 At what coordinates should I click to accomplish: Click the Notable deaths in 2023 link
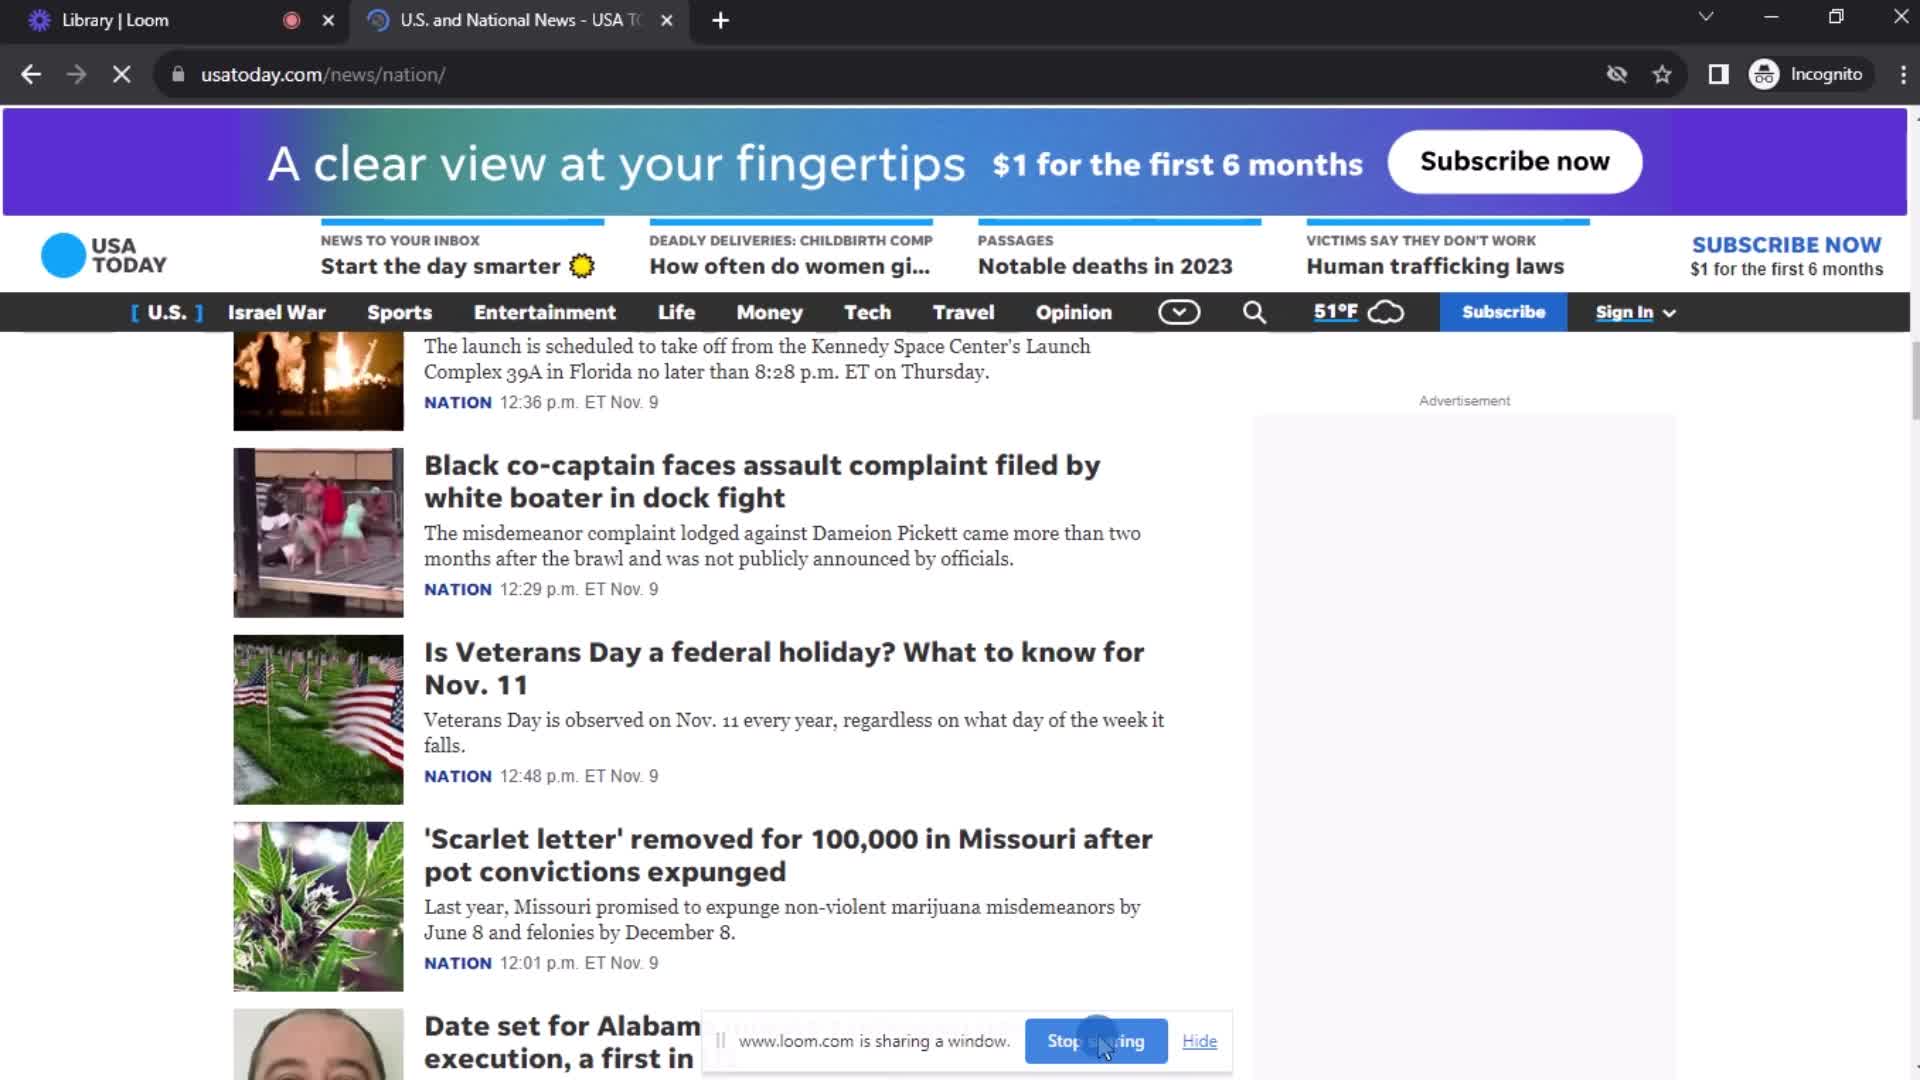tap(1105, 265)
